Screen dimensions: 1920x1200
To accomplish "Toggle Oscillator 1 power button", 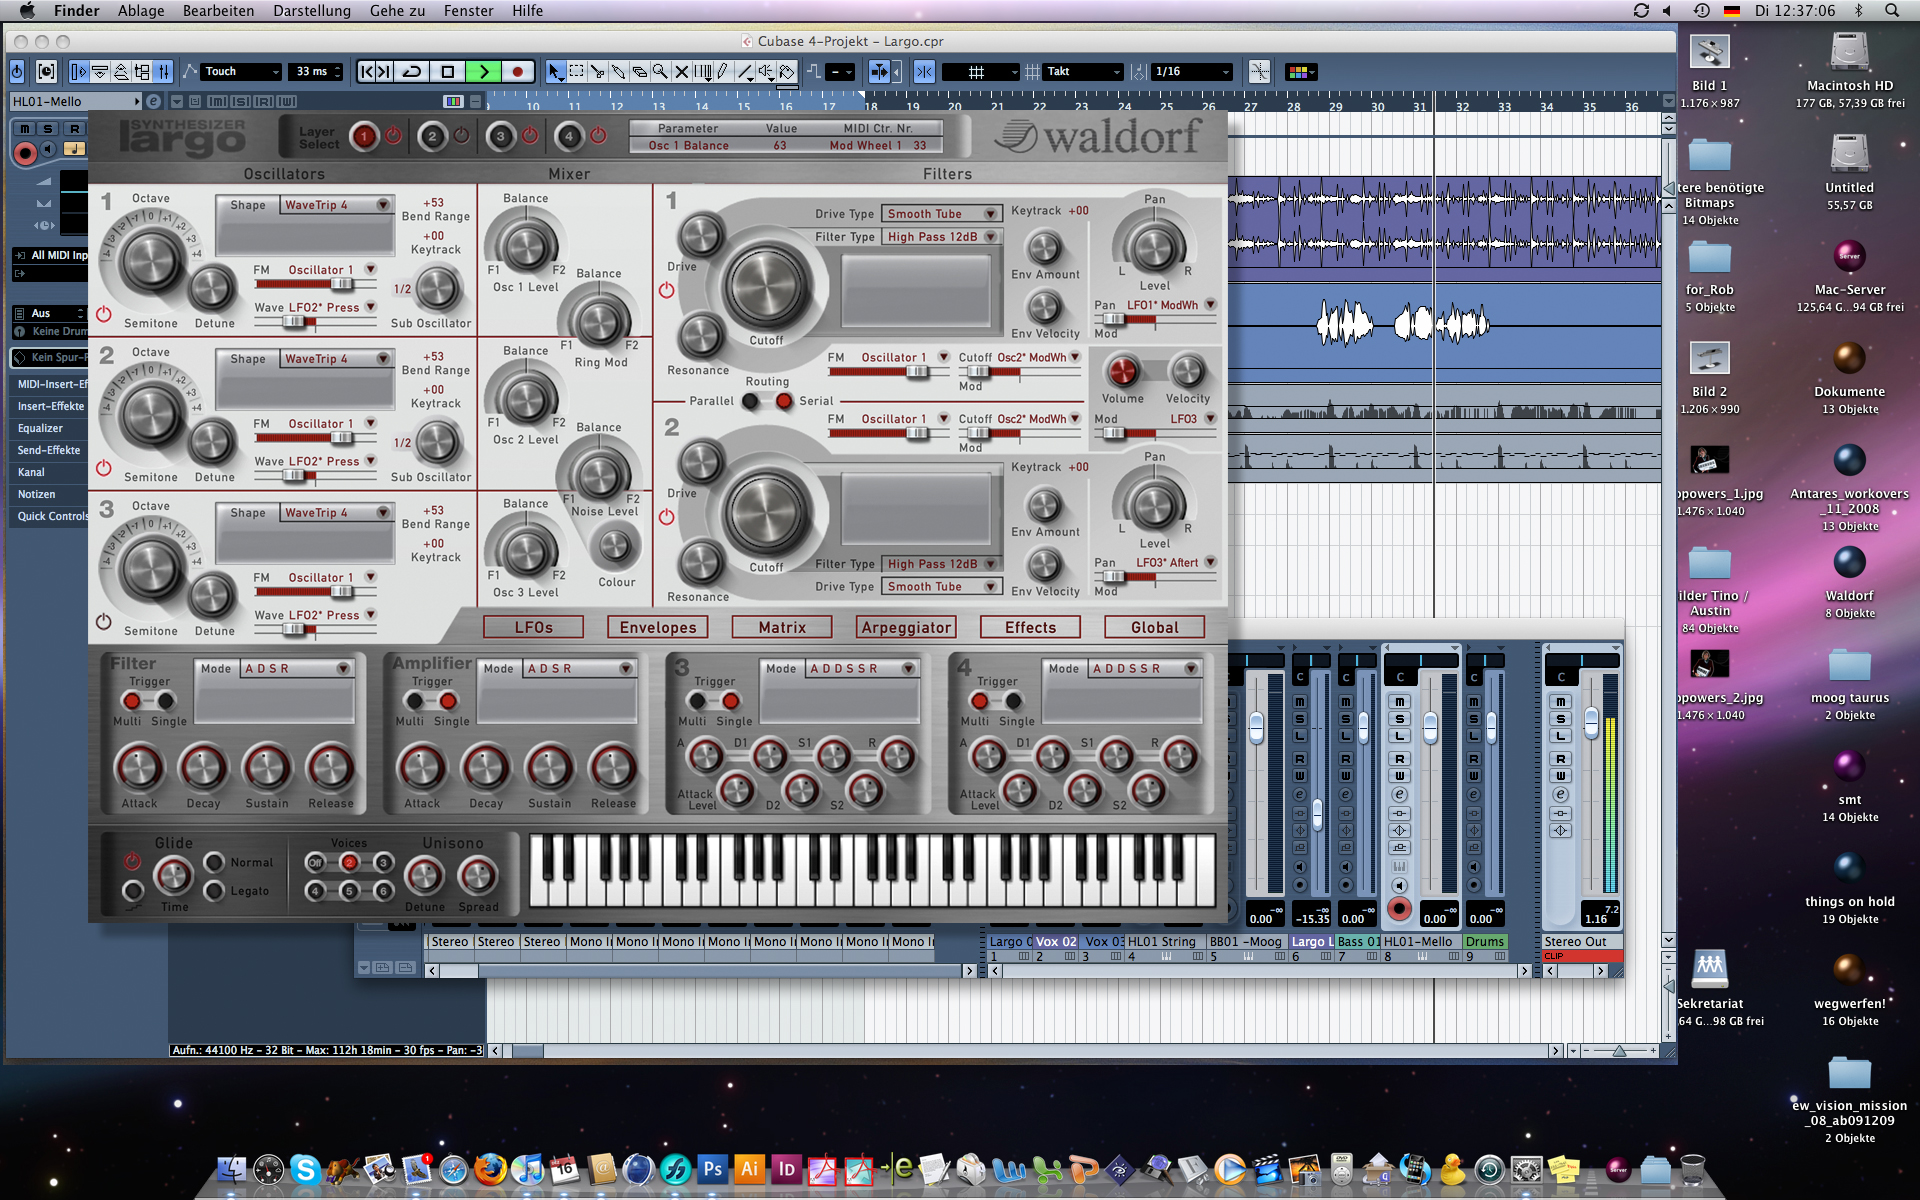I will (x=103, y=314).
